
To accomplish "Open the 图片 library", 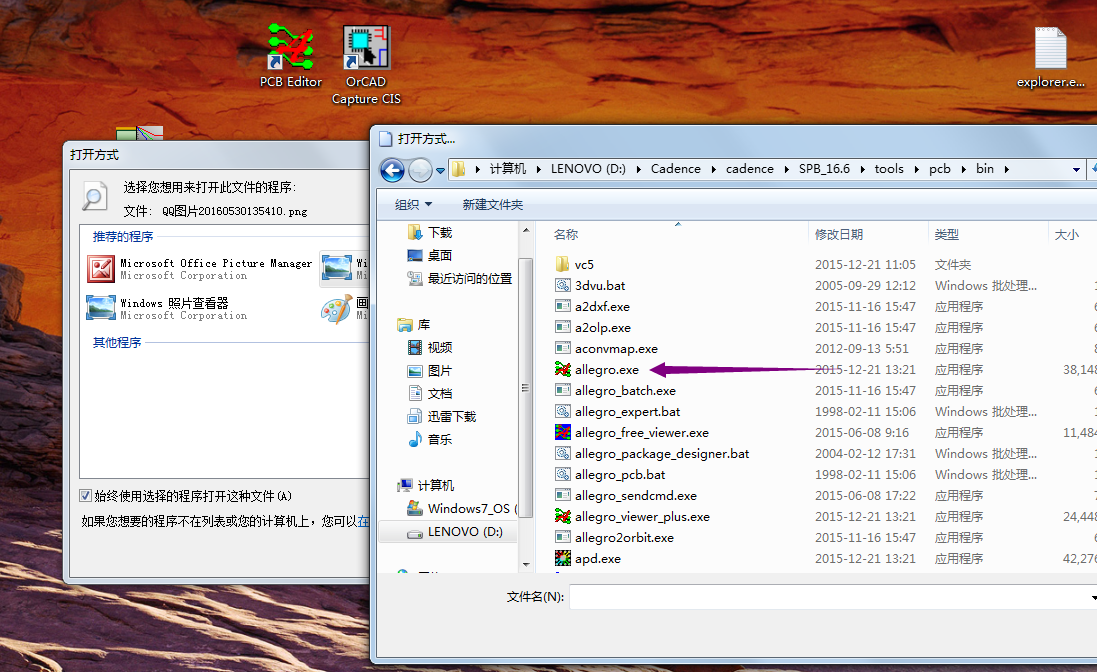I will [x=430, y=371].
